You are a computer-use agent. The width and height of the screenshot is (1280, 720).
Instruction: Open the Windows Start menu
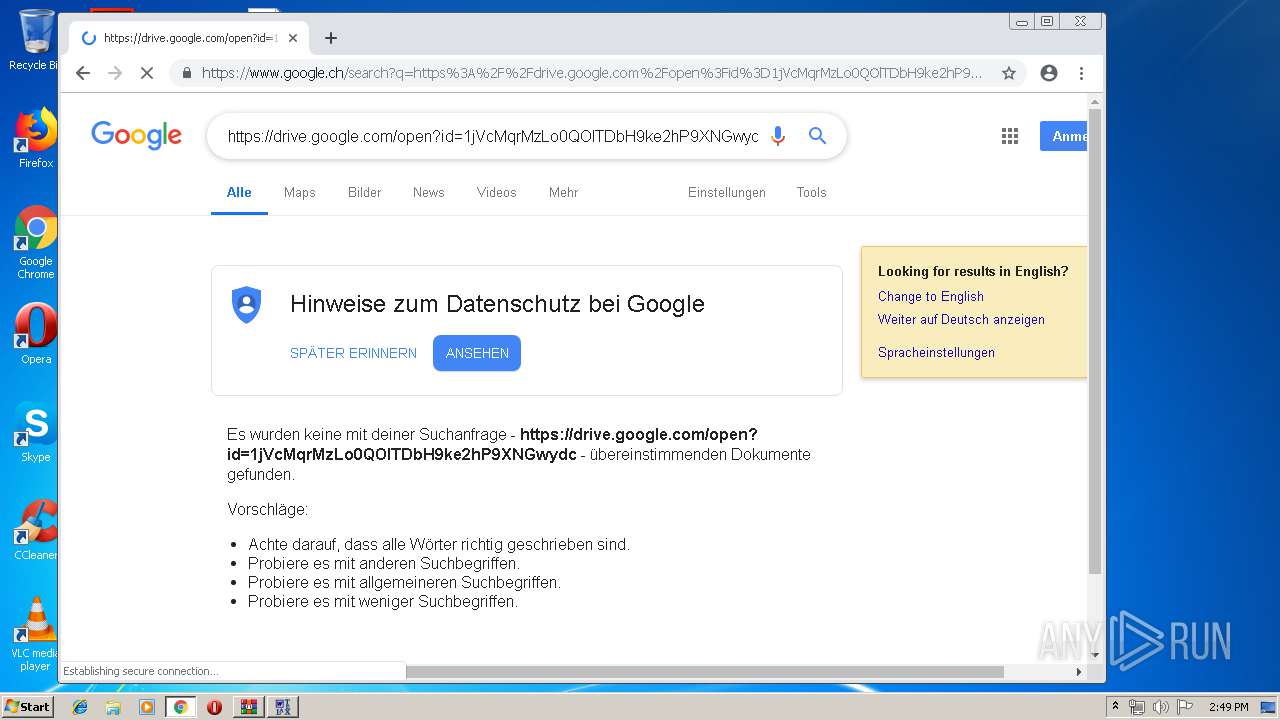tap(28, 707)
